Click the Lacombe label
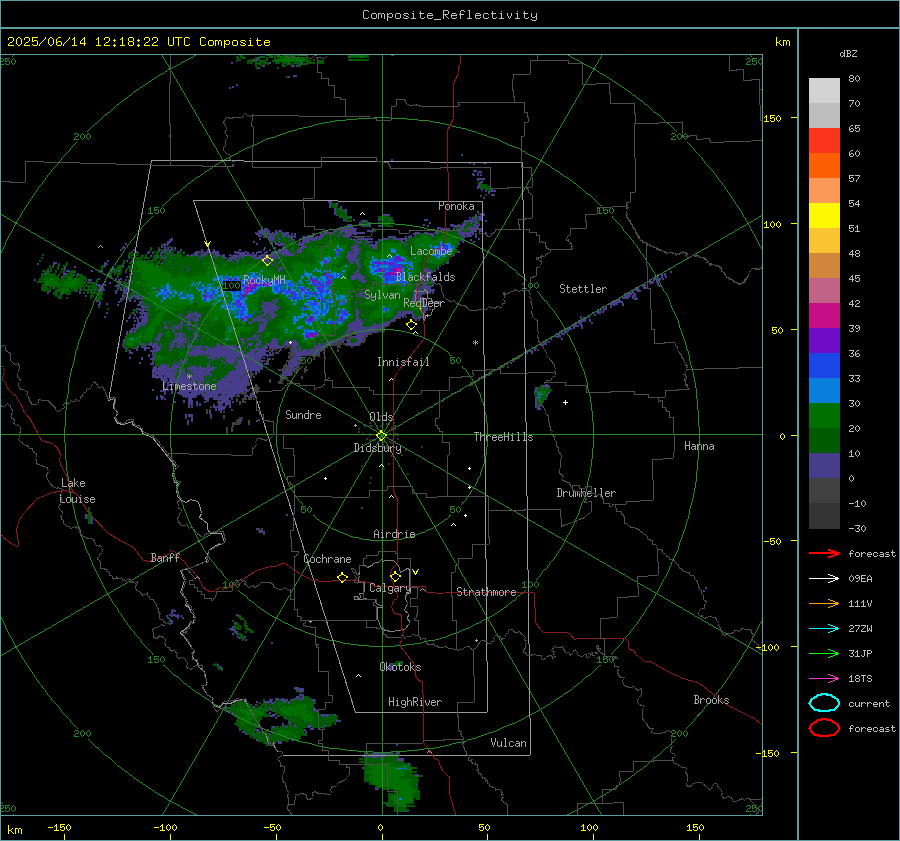The height and width of the screenshot is (841, 900). [431, 251]
